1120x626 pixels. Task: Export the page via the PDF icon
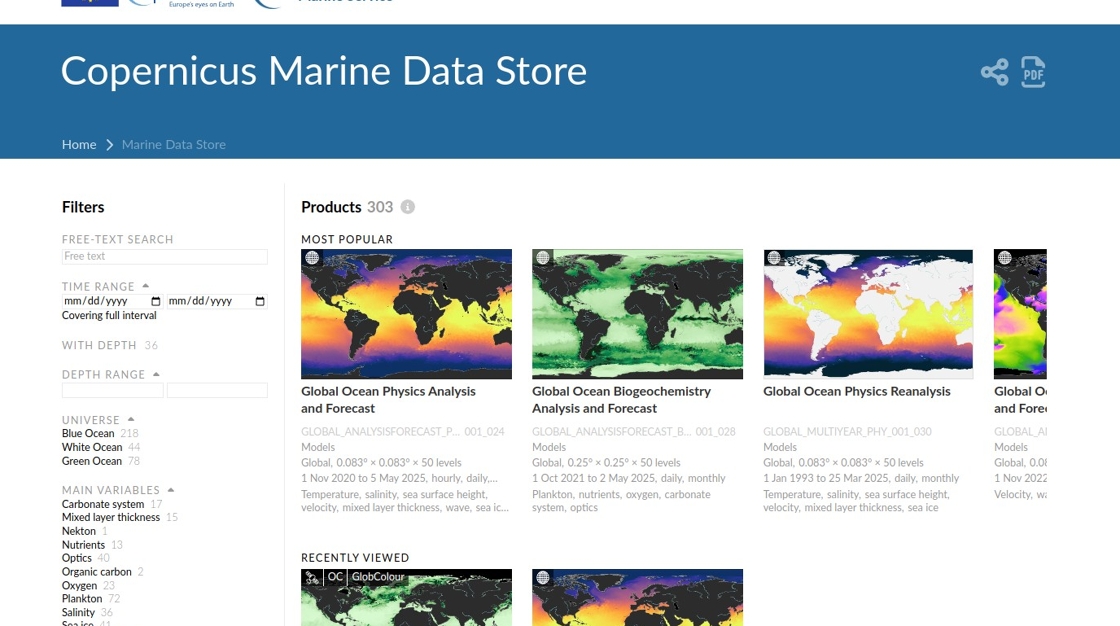click(1033, 72)
